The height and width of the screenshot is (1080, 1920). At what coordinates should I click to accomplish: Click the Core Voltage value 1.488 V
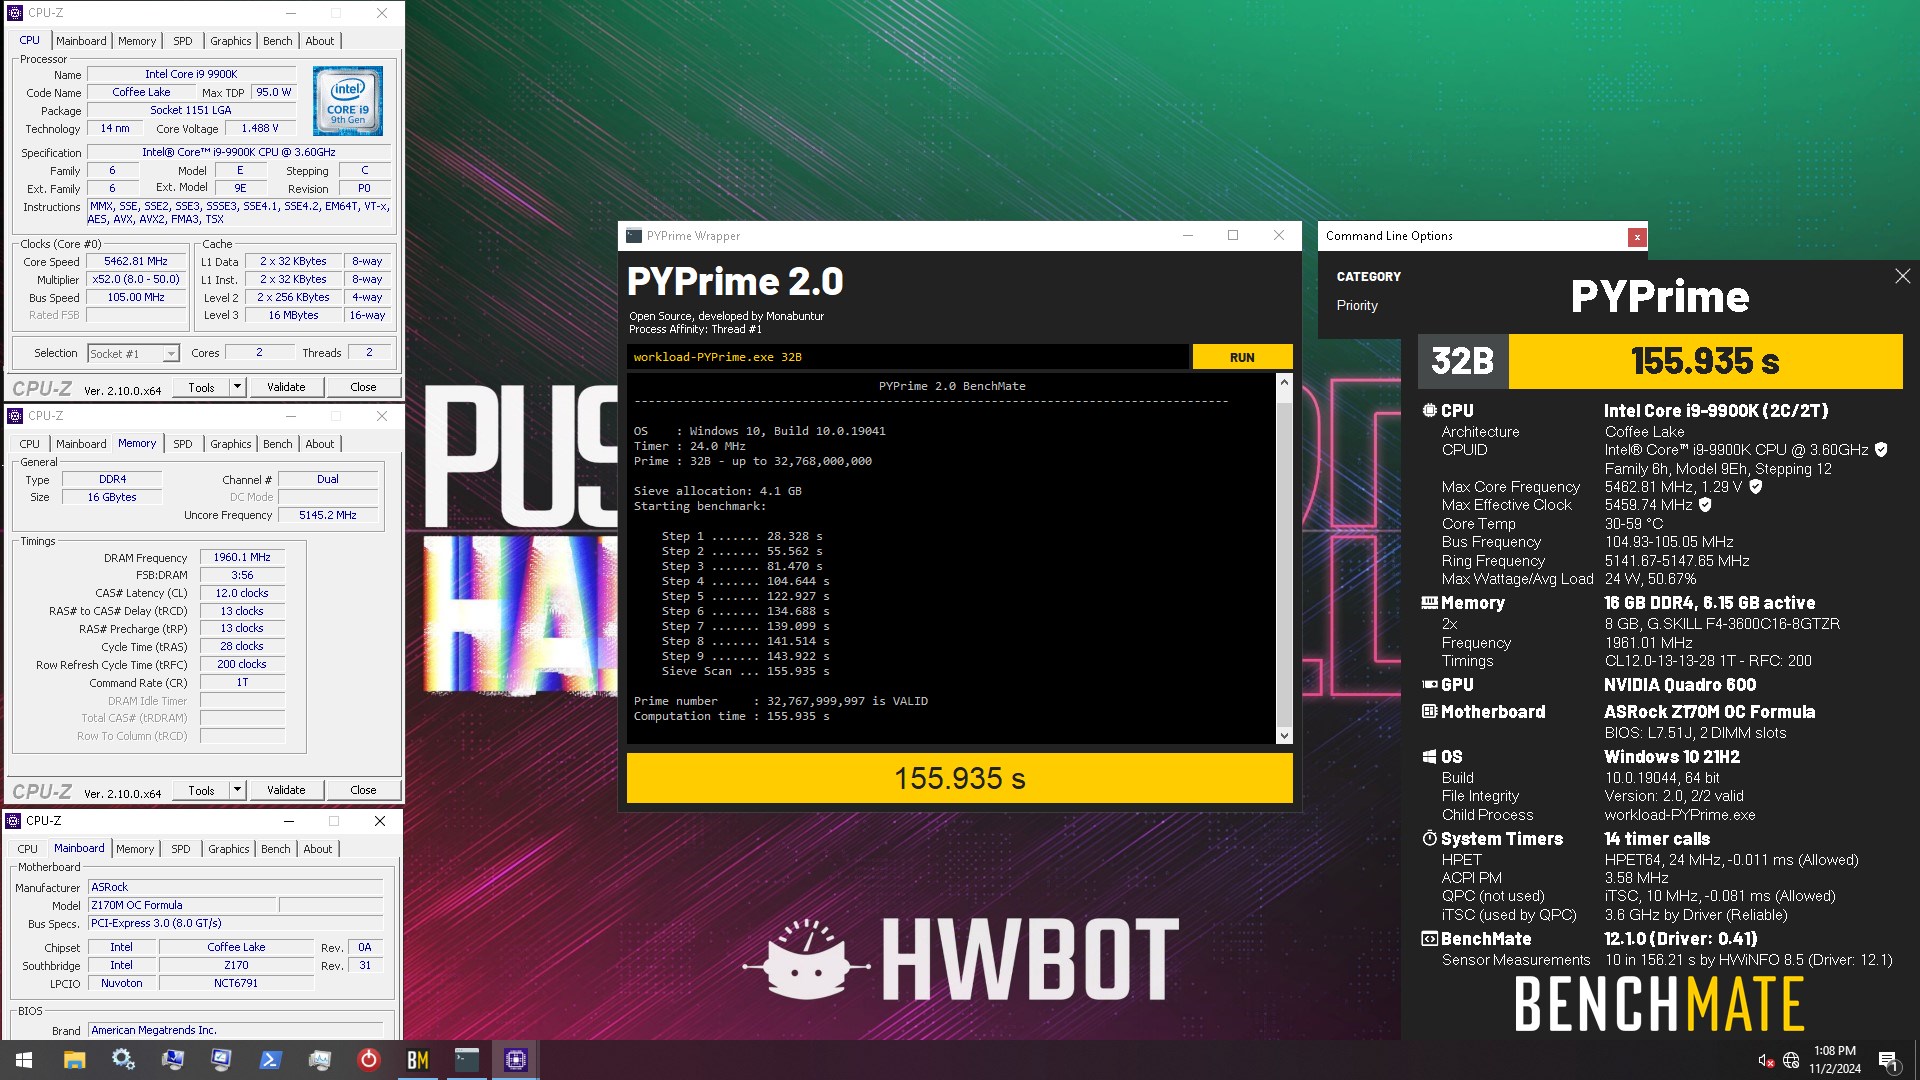point(260,128)
